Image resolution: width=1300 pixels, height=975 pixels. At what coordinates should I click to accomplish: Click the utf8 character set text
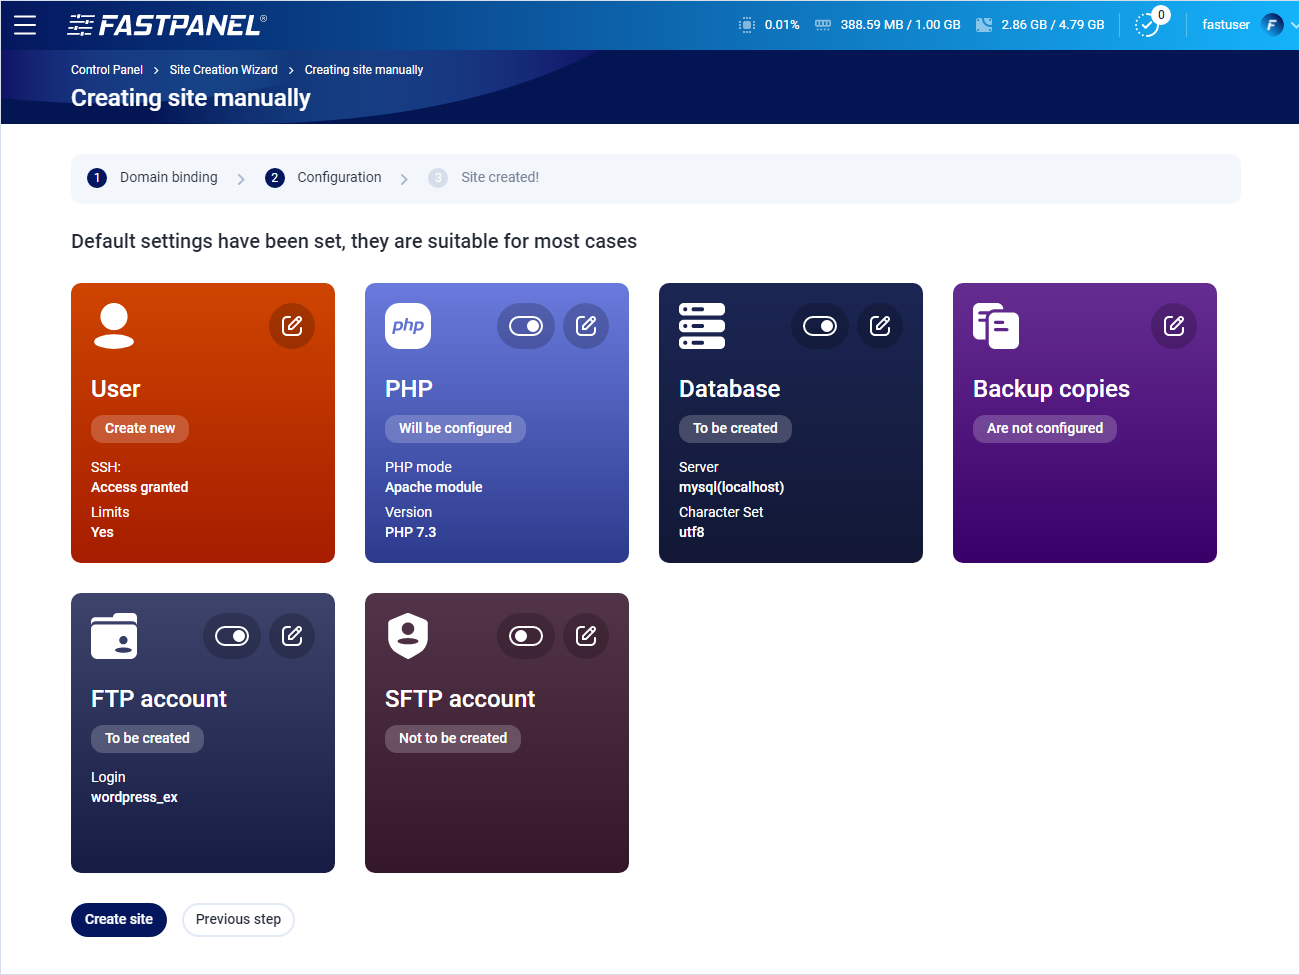pyautogui.click(x=692, y=533)
